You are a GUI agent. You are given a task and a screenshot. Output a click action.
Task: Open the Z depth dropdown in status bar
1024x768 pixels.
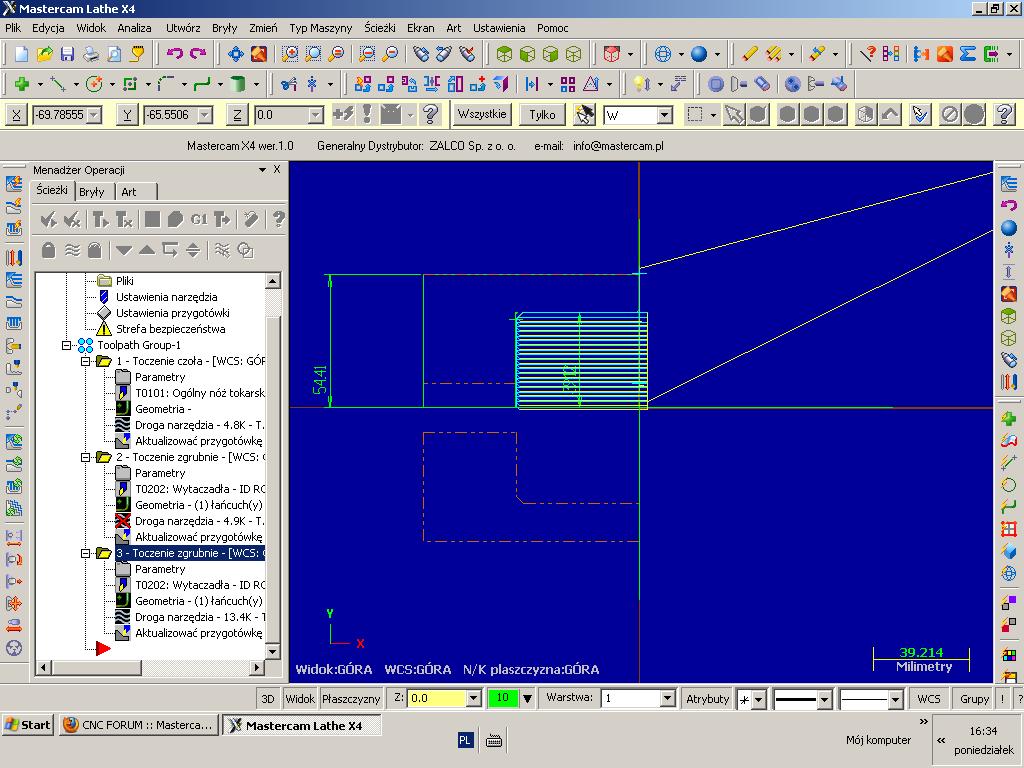[474, 699]
